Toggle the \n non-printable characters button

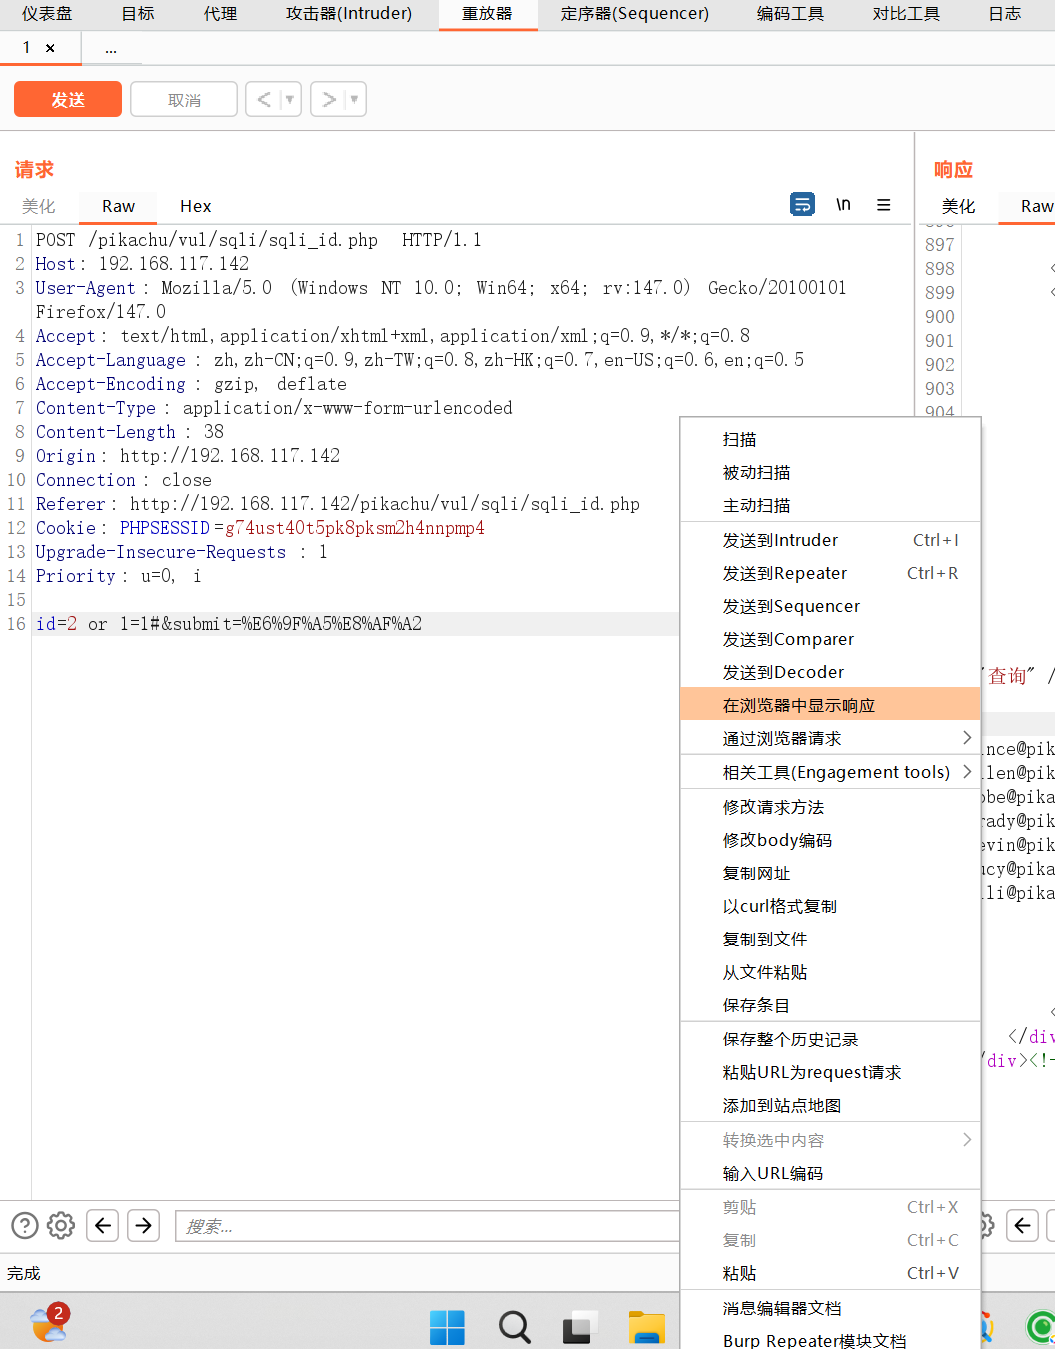[843, 204]
